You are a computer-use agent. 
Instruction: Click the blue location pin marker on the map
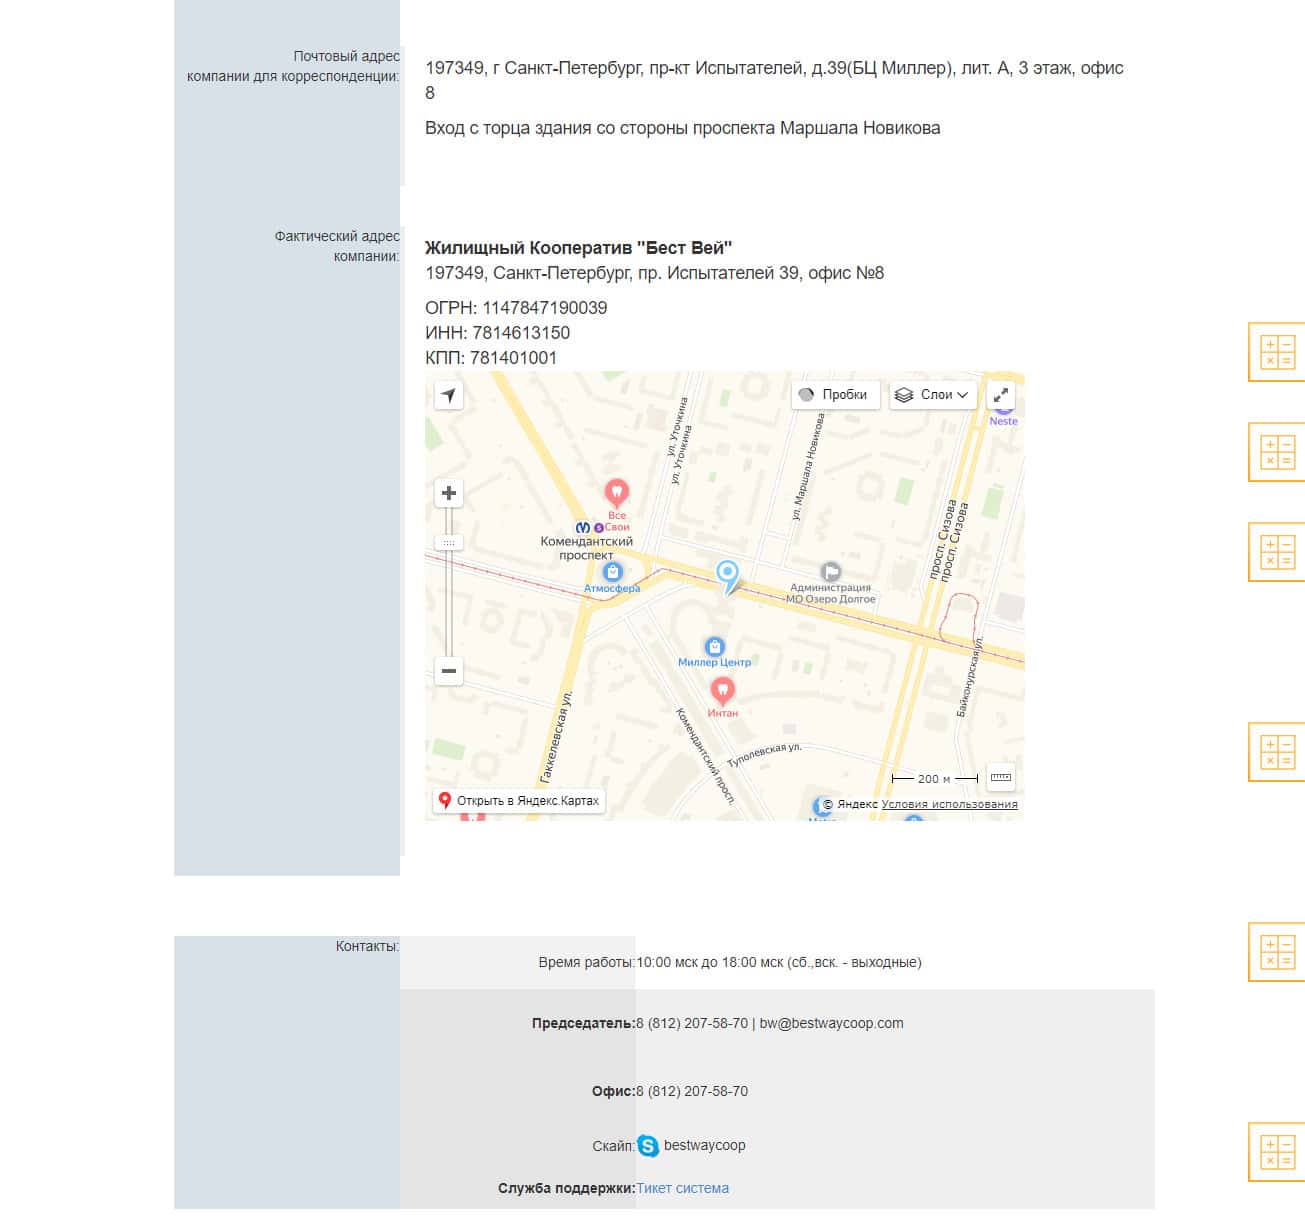728,575
